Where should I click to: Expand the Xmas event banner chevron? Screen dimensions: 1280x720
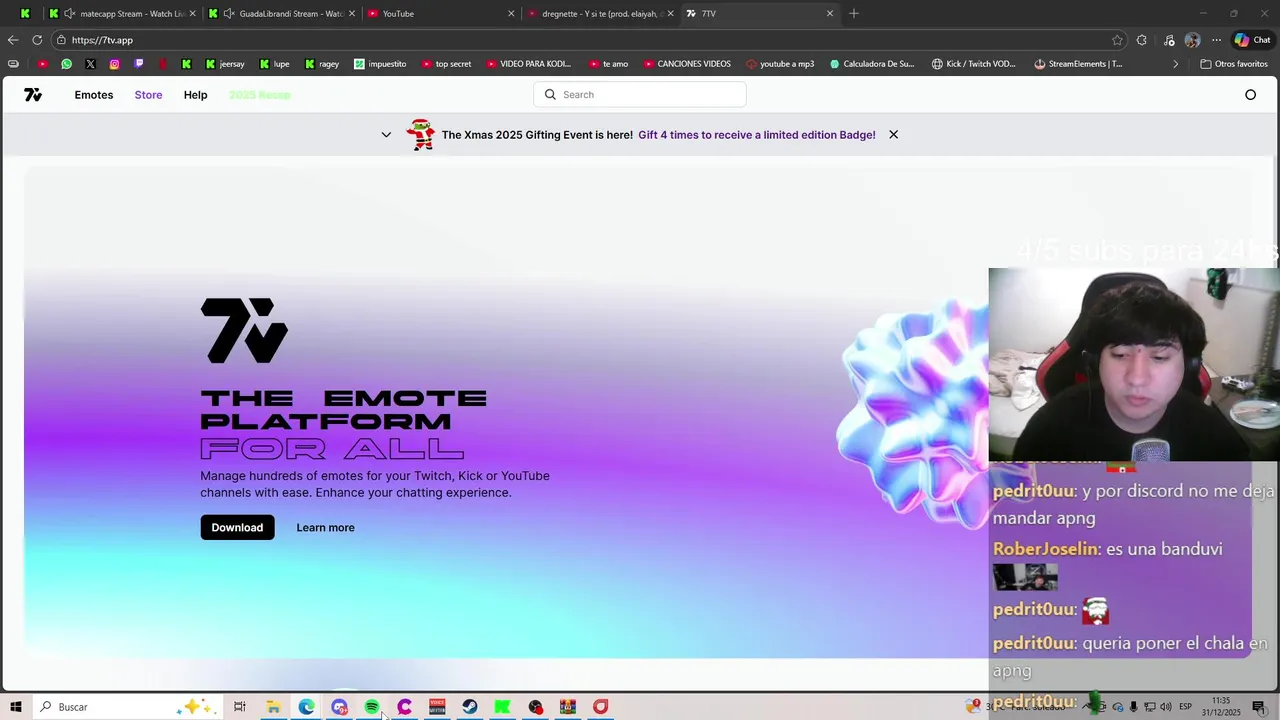386,135
